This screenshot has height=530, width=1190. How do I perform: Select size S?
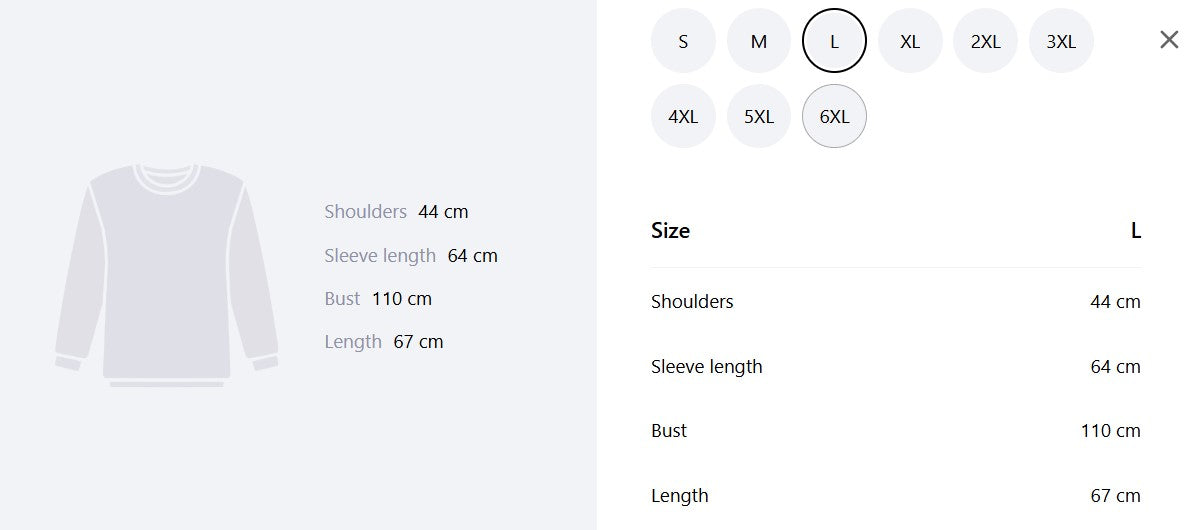[683, 41]
